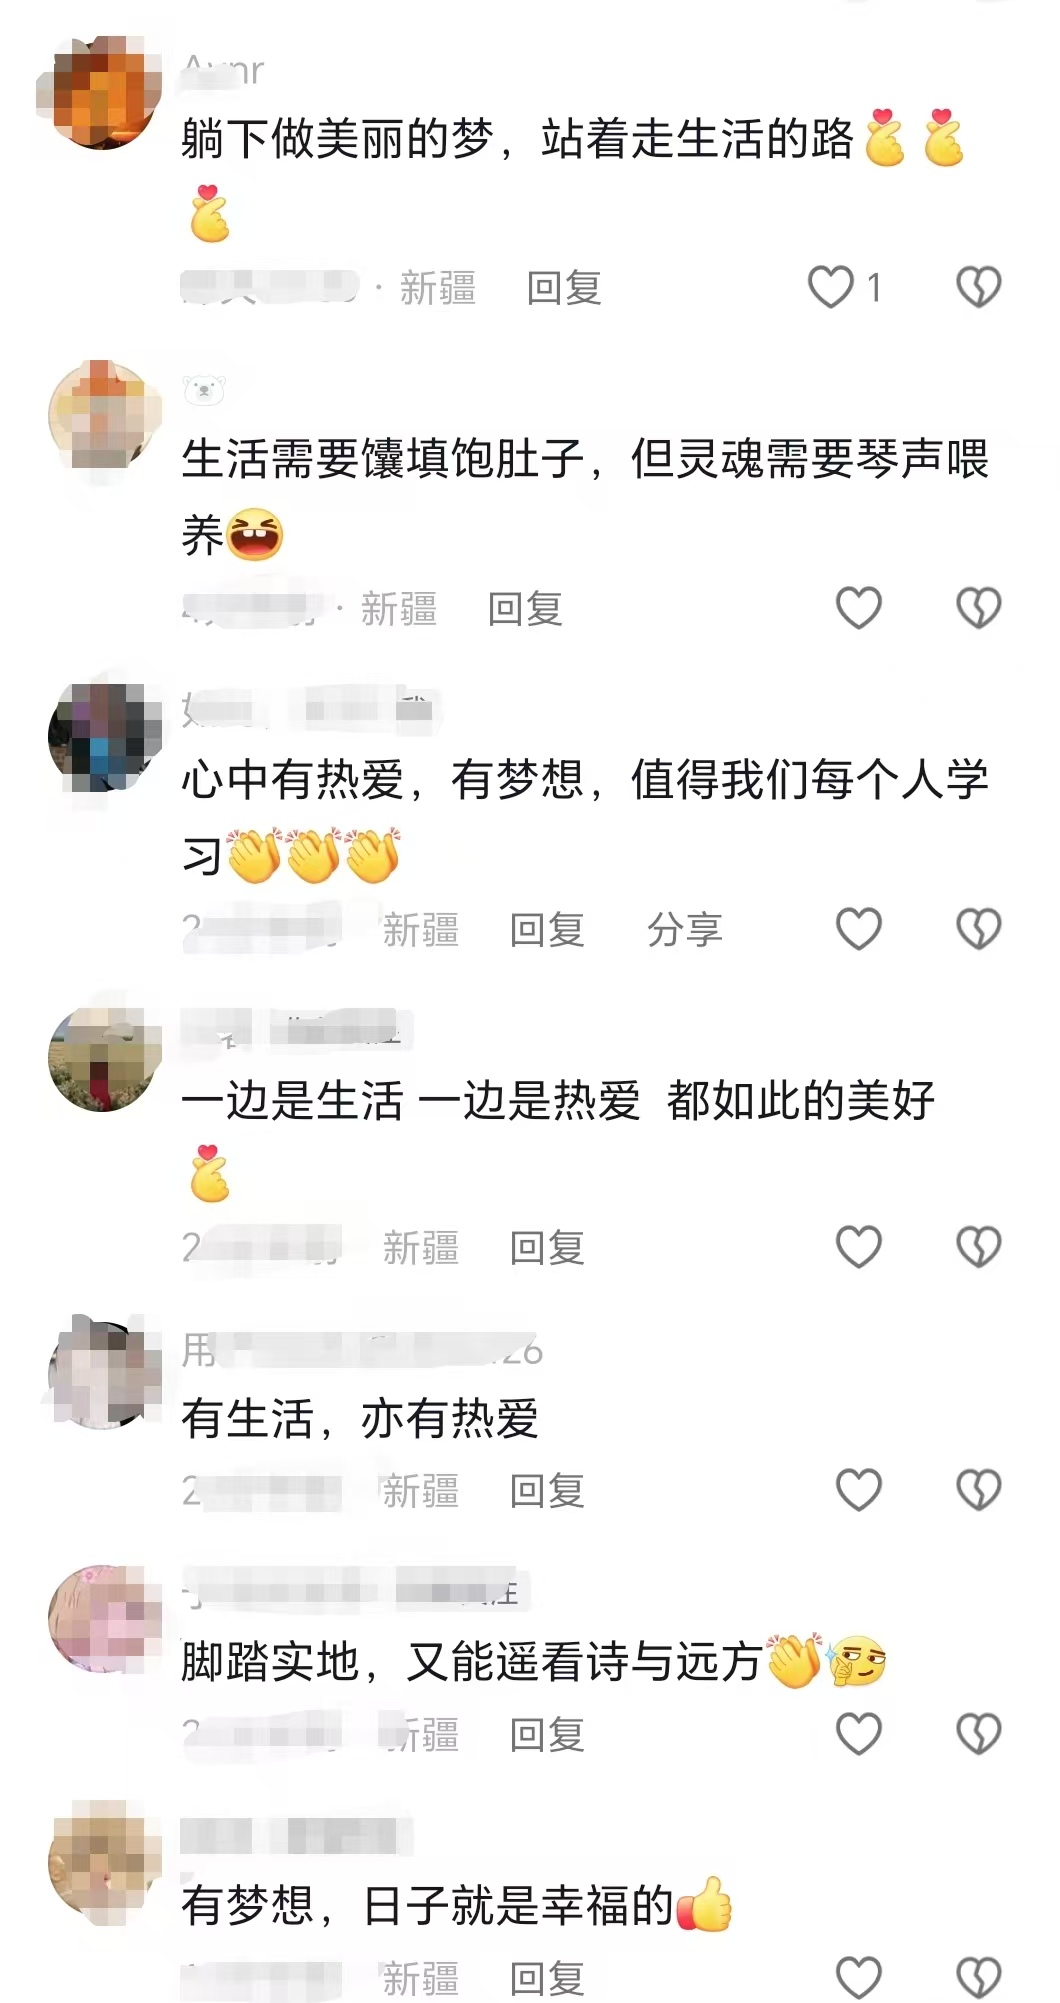The image size is (1060, 2003).
Task: Open avatar of 有梦想 commenter
Action: click(x=105, y=1860)
